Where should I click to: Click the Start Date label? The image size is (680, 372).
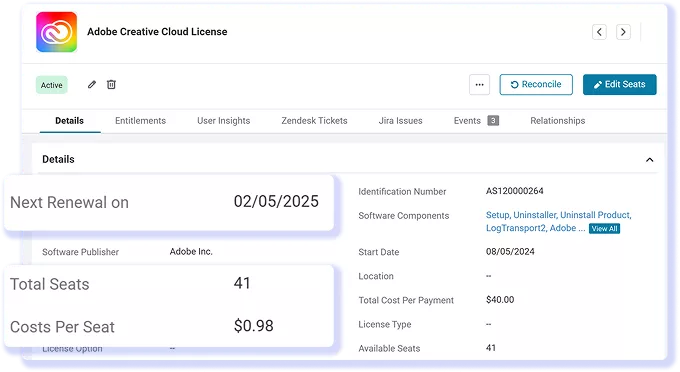tap(379, 252)
